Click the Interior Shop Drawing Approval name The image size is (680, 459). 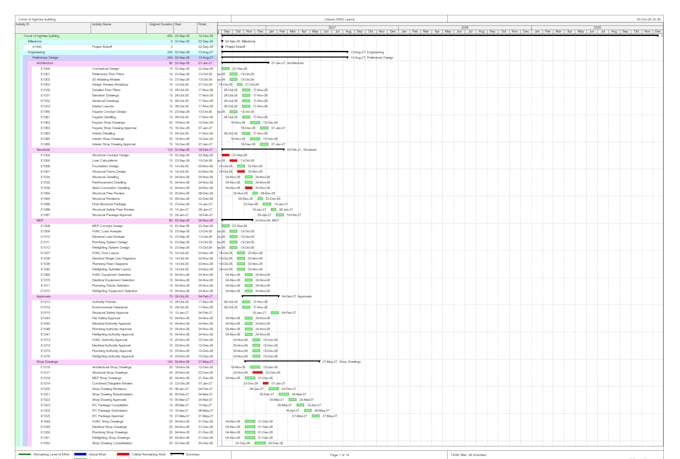pyautogui.click(x=114, y=144)
